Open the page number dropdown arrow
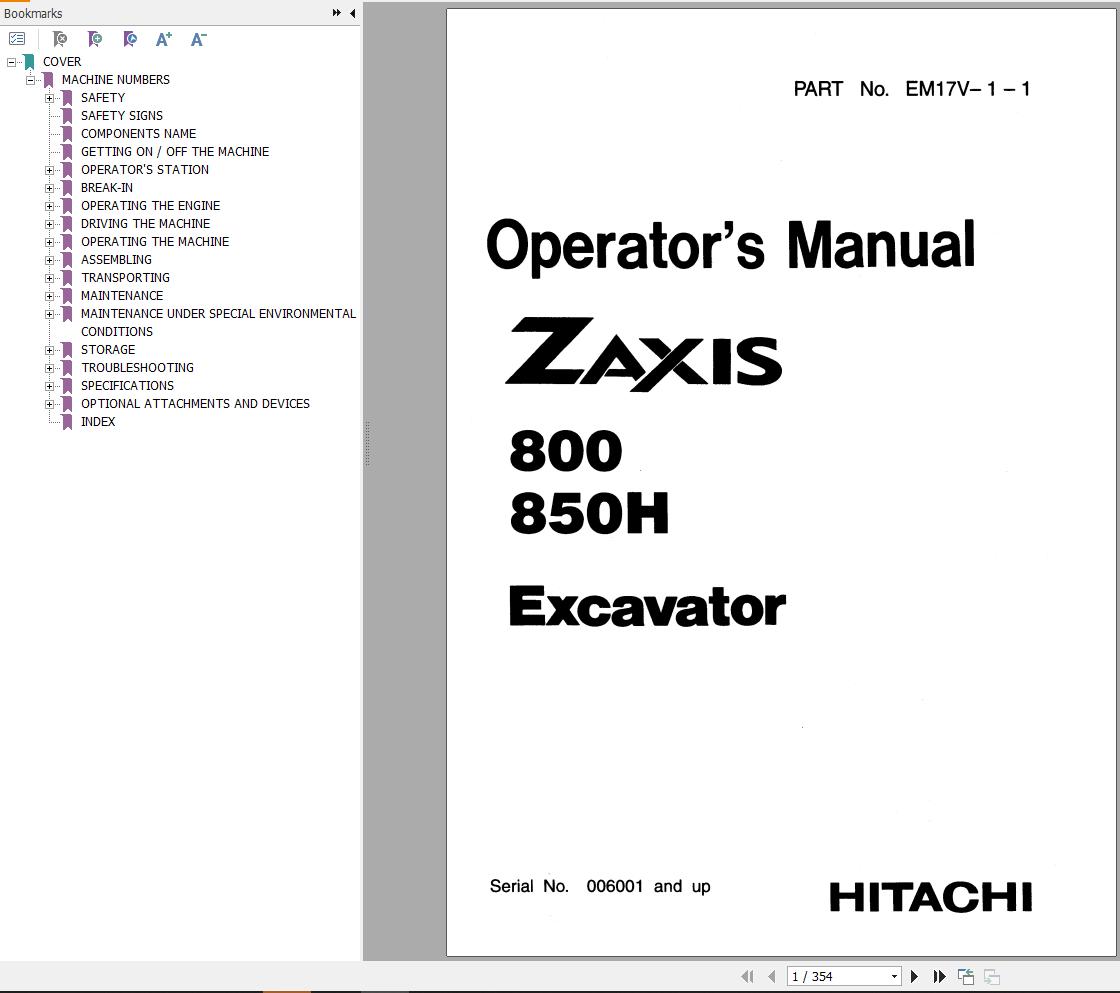The height and width of the screenshot is (993, 1120). click(894, 977)
